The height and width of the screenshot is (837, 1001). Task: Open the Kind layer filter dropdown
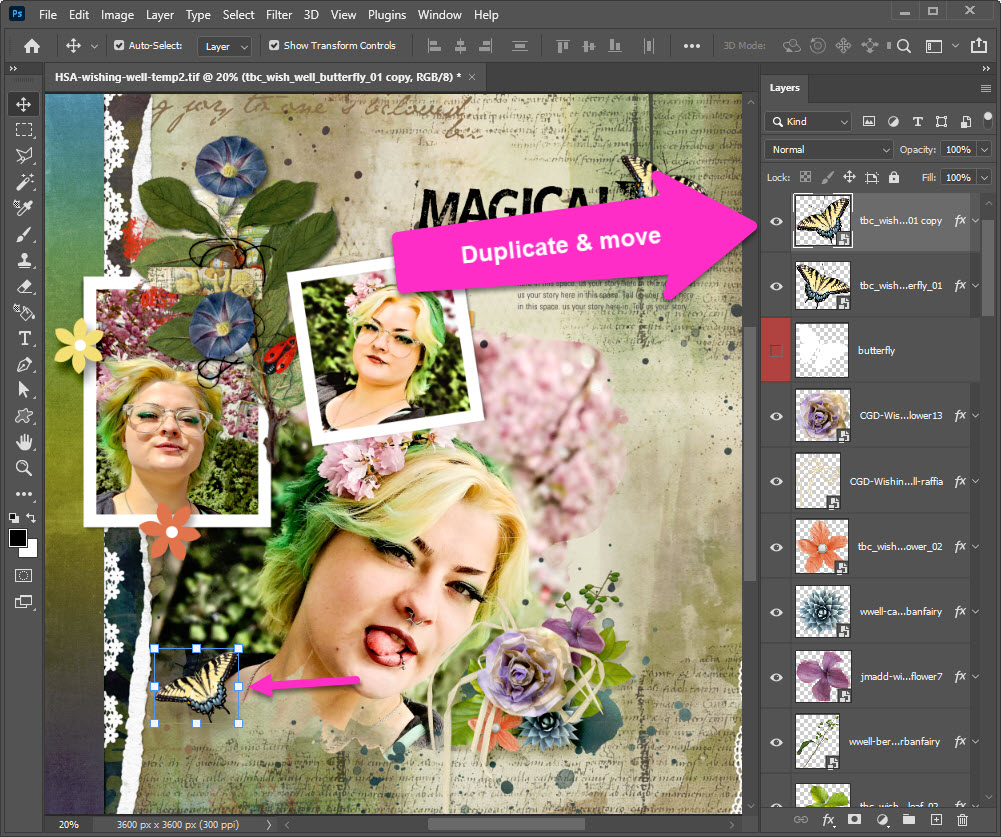tap(808, 121)
